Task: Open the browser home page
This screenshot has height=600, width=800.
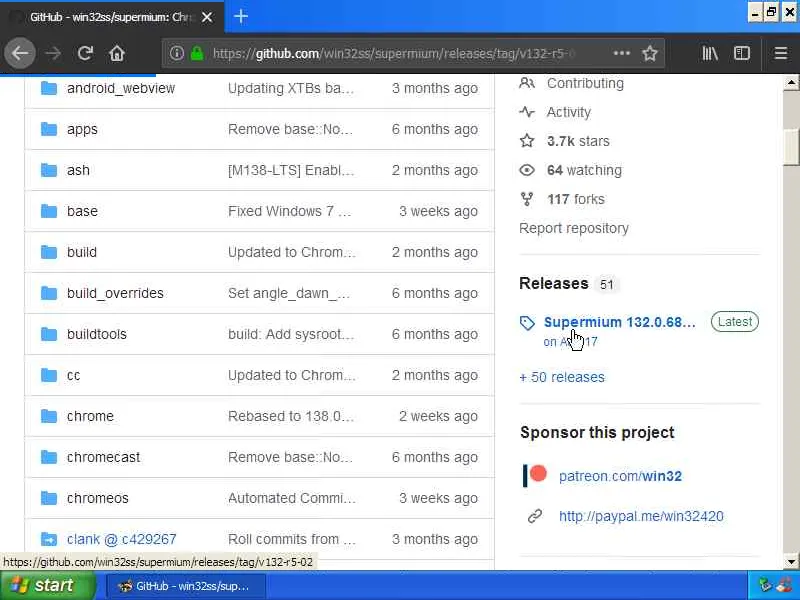Action: (117, 53)
